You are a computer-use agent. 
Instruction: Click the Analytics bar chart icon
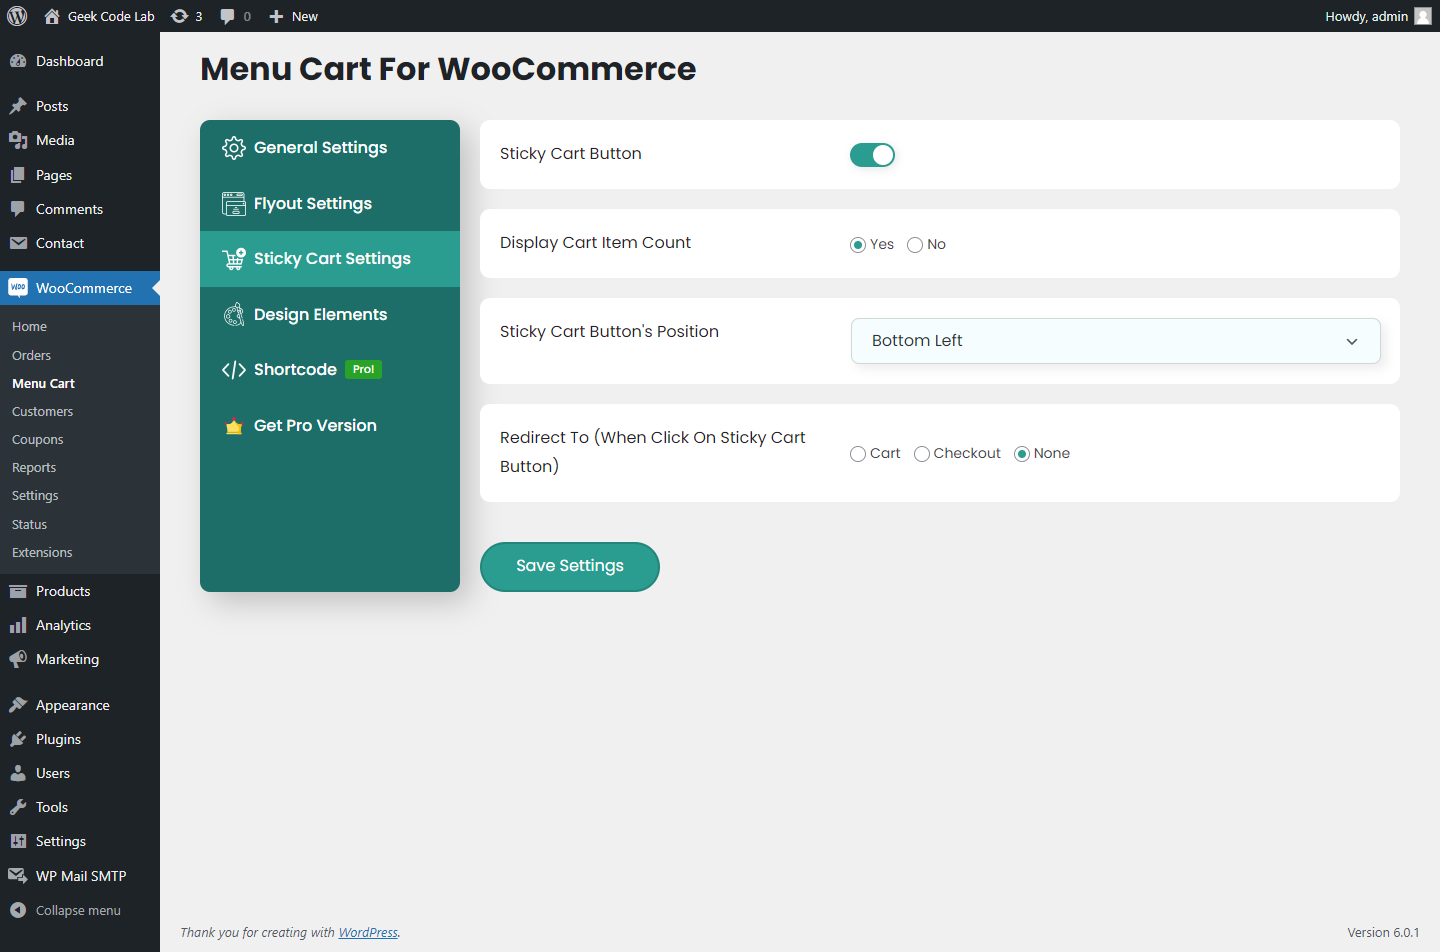tap(18, 625)
